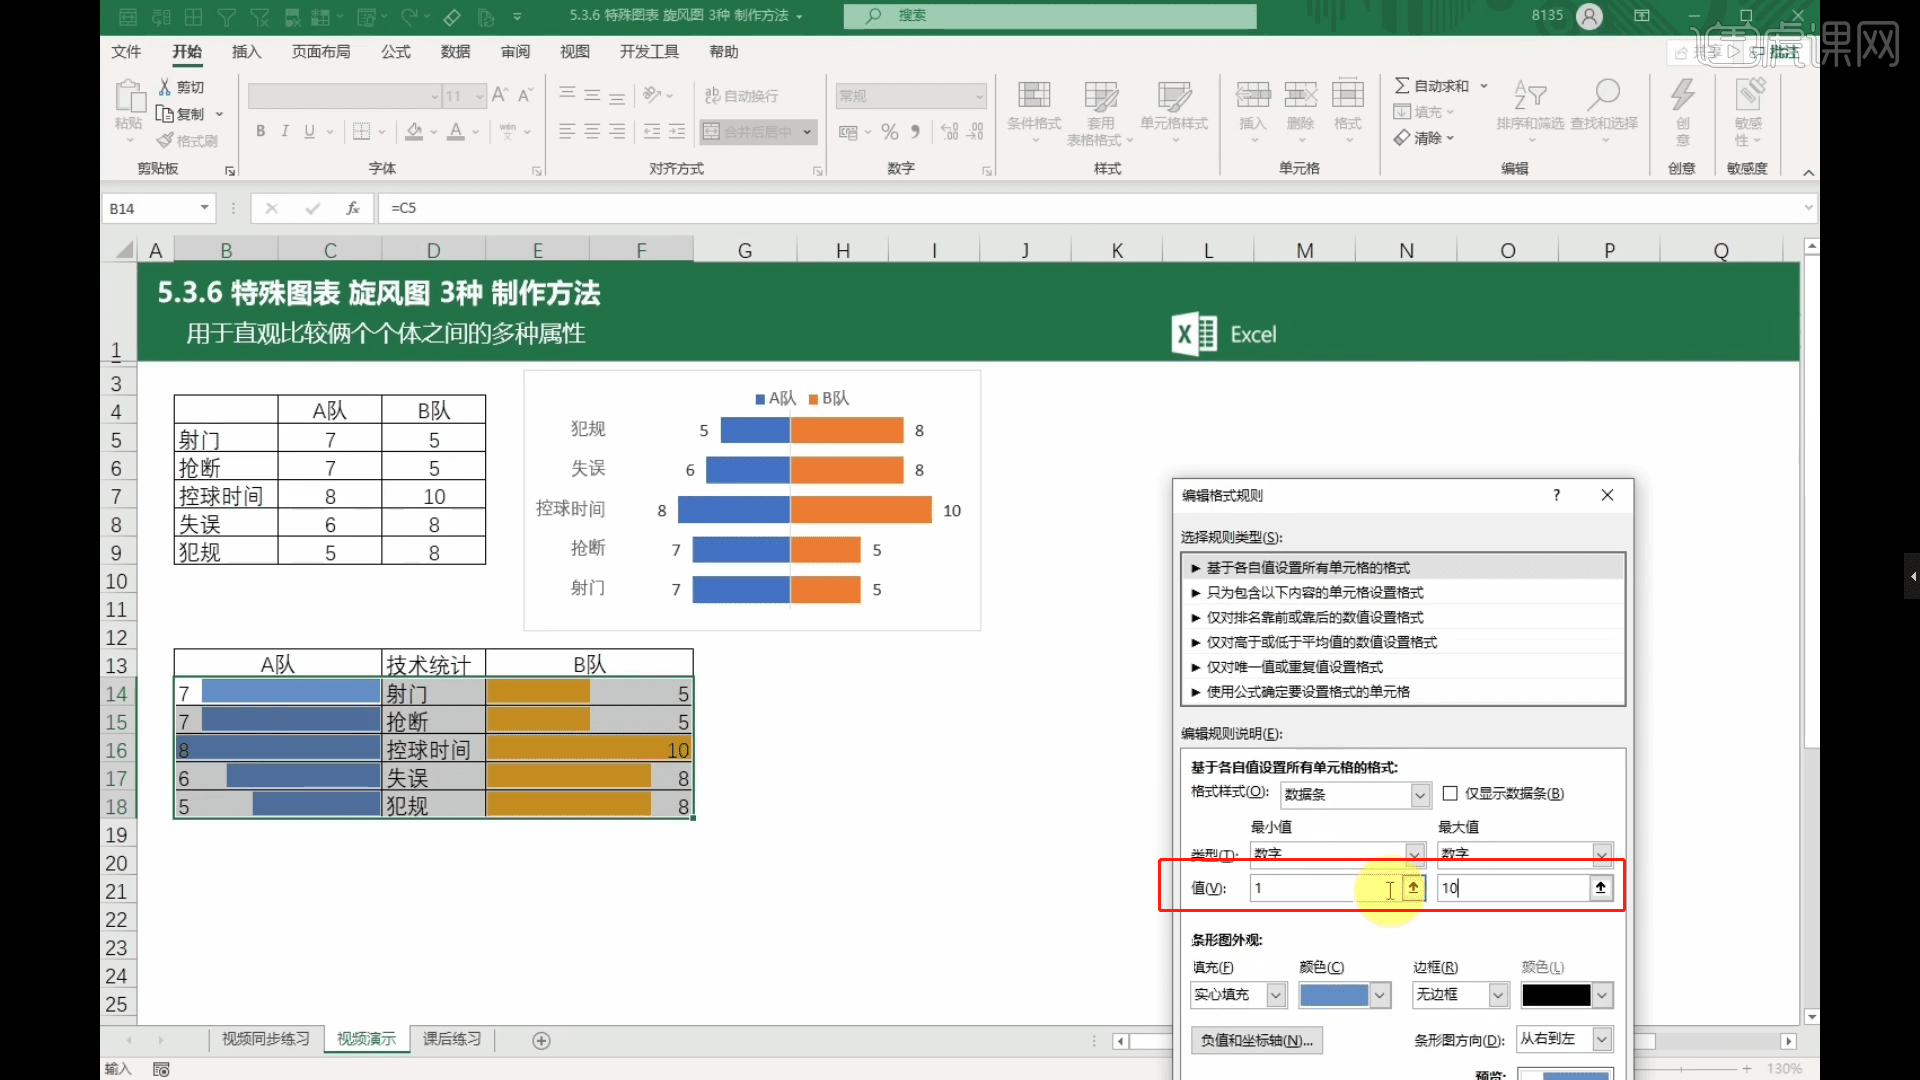Select rule type 使用公式确定要设置格式的单元格

point(1402,692)
